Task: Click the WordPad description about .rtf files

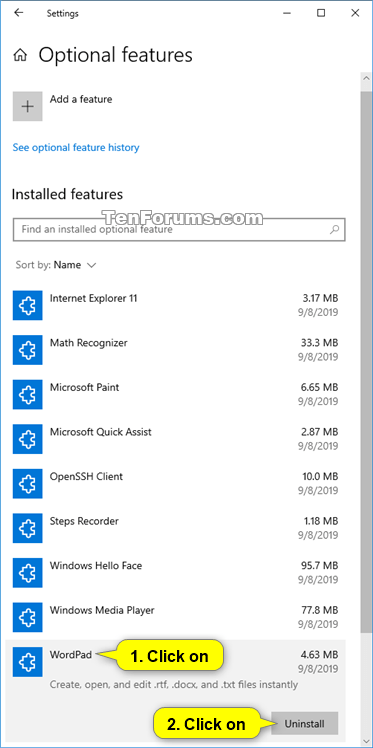Action: pos(174,685)
